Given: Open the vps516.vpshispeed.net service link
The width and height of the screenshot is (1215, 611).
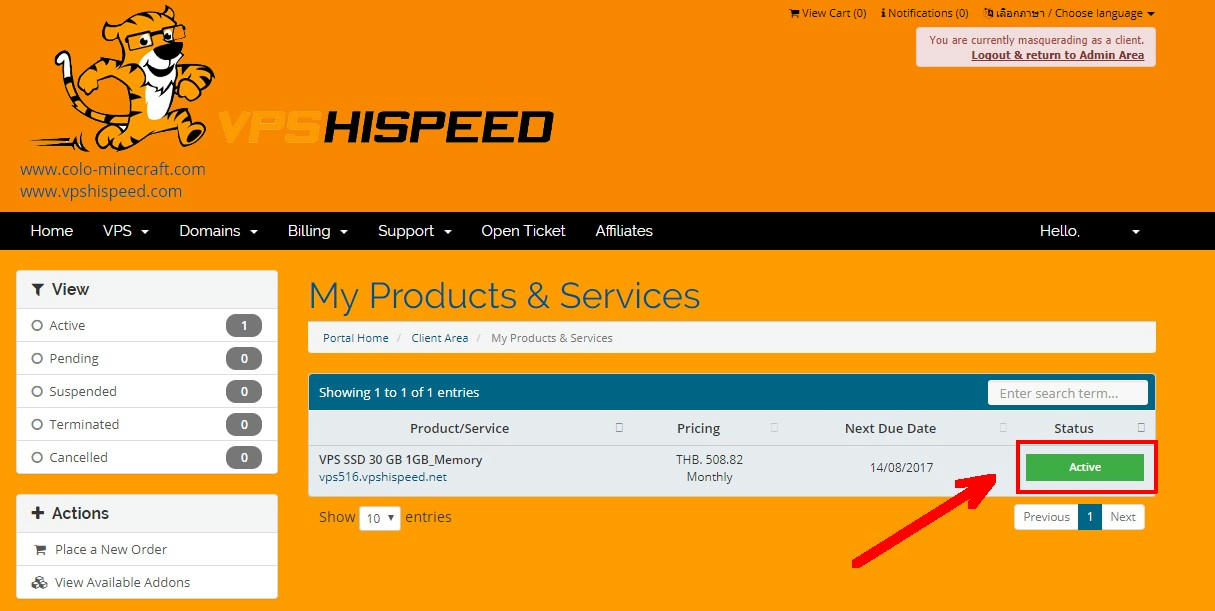Looking at the screenshot, I should point(383,477).
